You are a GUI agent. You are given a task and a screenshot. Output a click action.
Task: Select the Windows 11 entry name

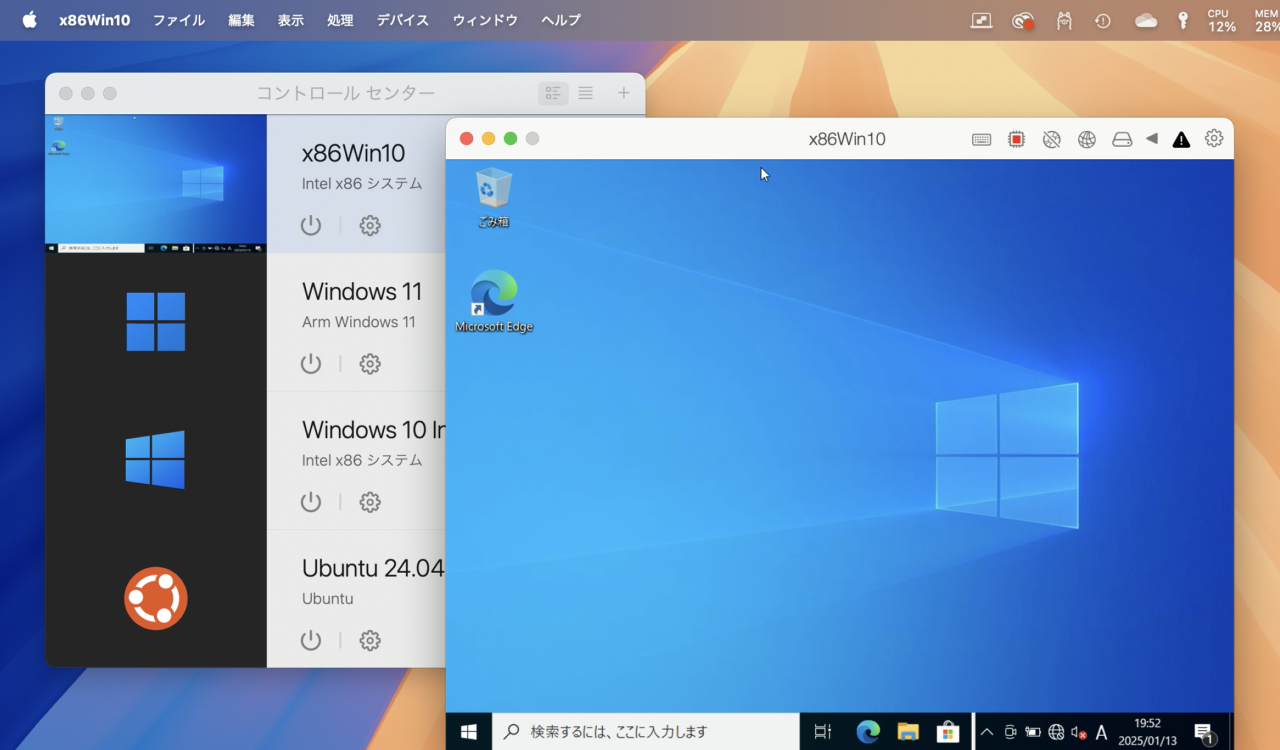(x=362, y=292)
